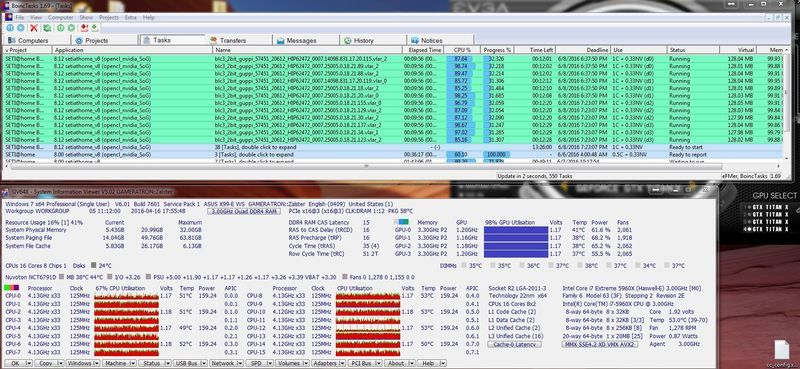This screenshot has width=800, height=369.
Task: Click the SIV64X window title bar icon
Action: click(x=5, y=192)
